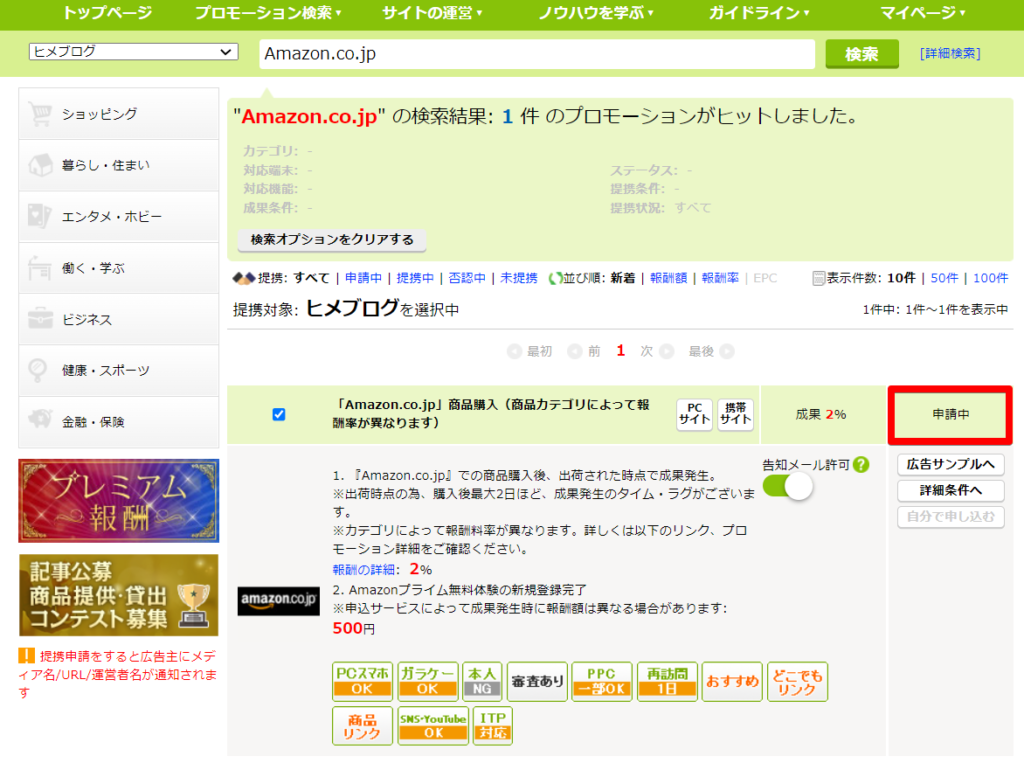The image size is (1024, 763).
Task: Click the SNS・YouTube OK badge
Action: (433, 726)
